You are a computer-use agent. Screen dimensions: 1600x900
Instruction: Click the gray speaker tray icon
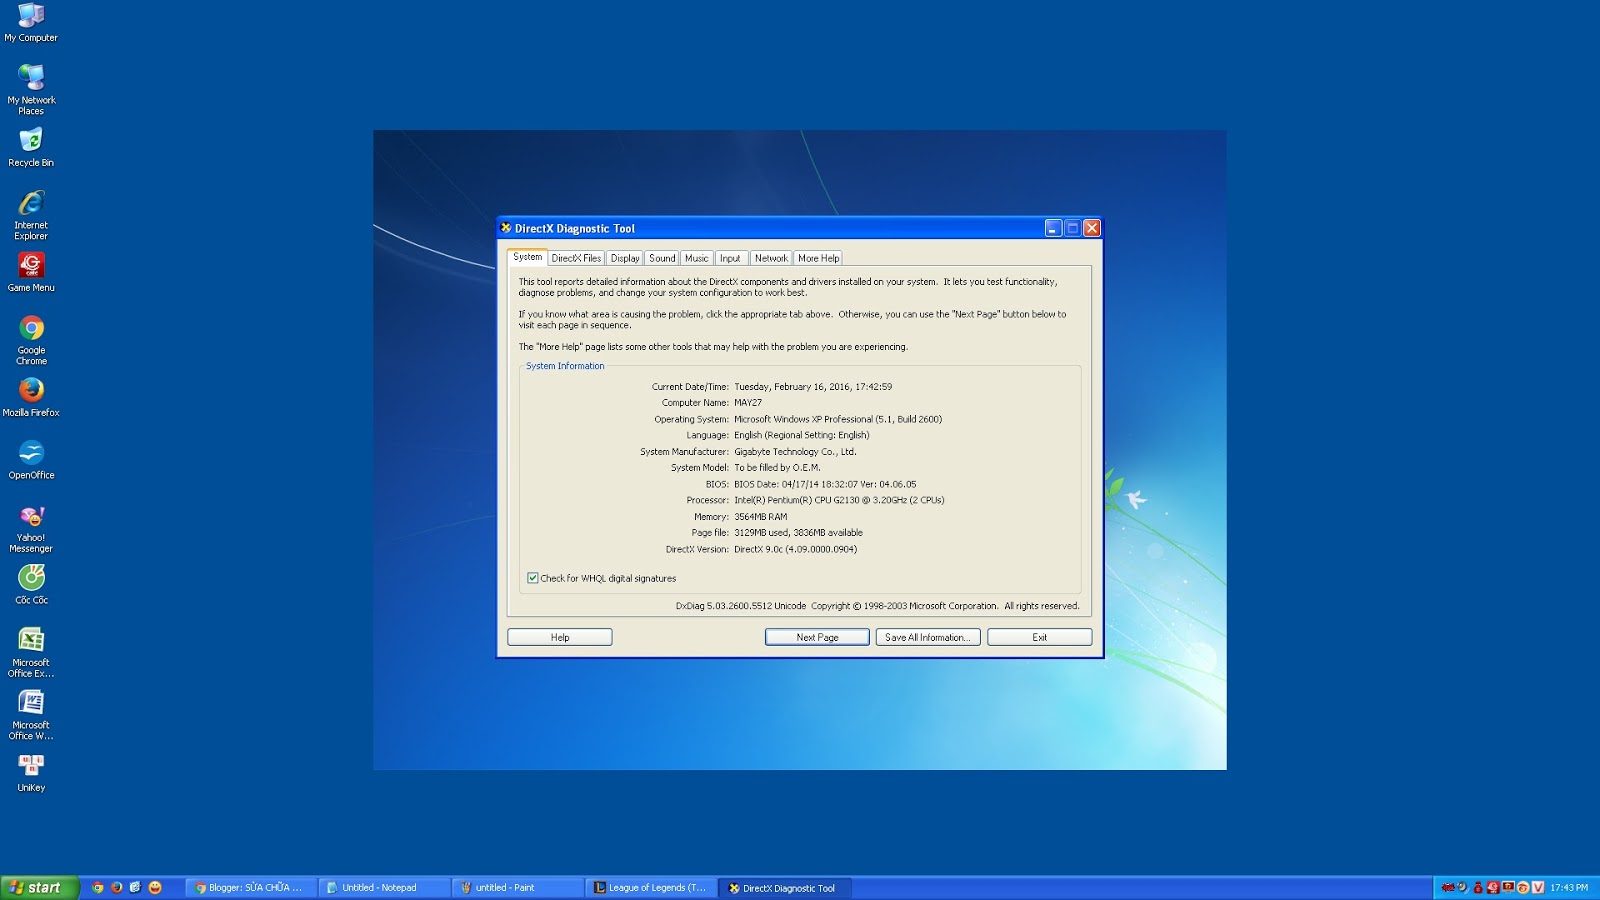[1462, 886]
